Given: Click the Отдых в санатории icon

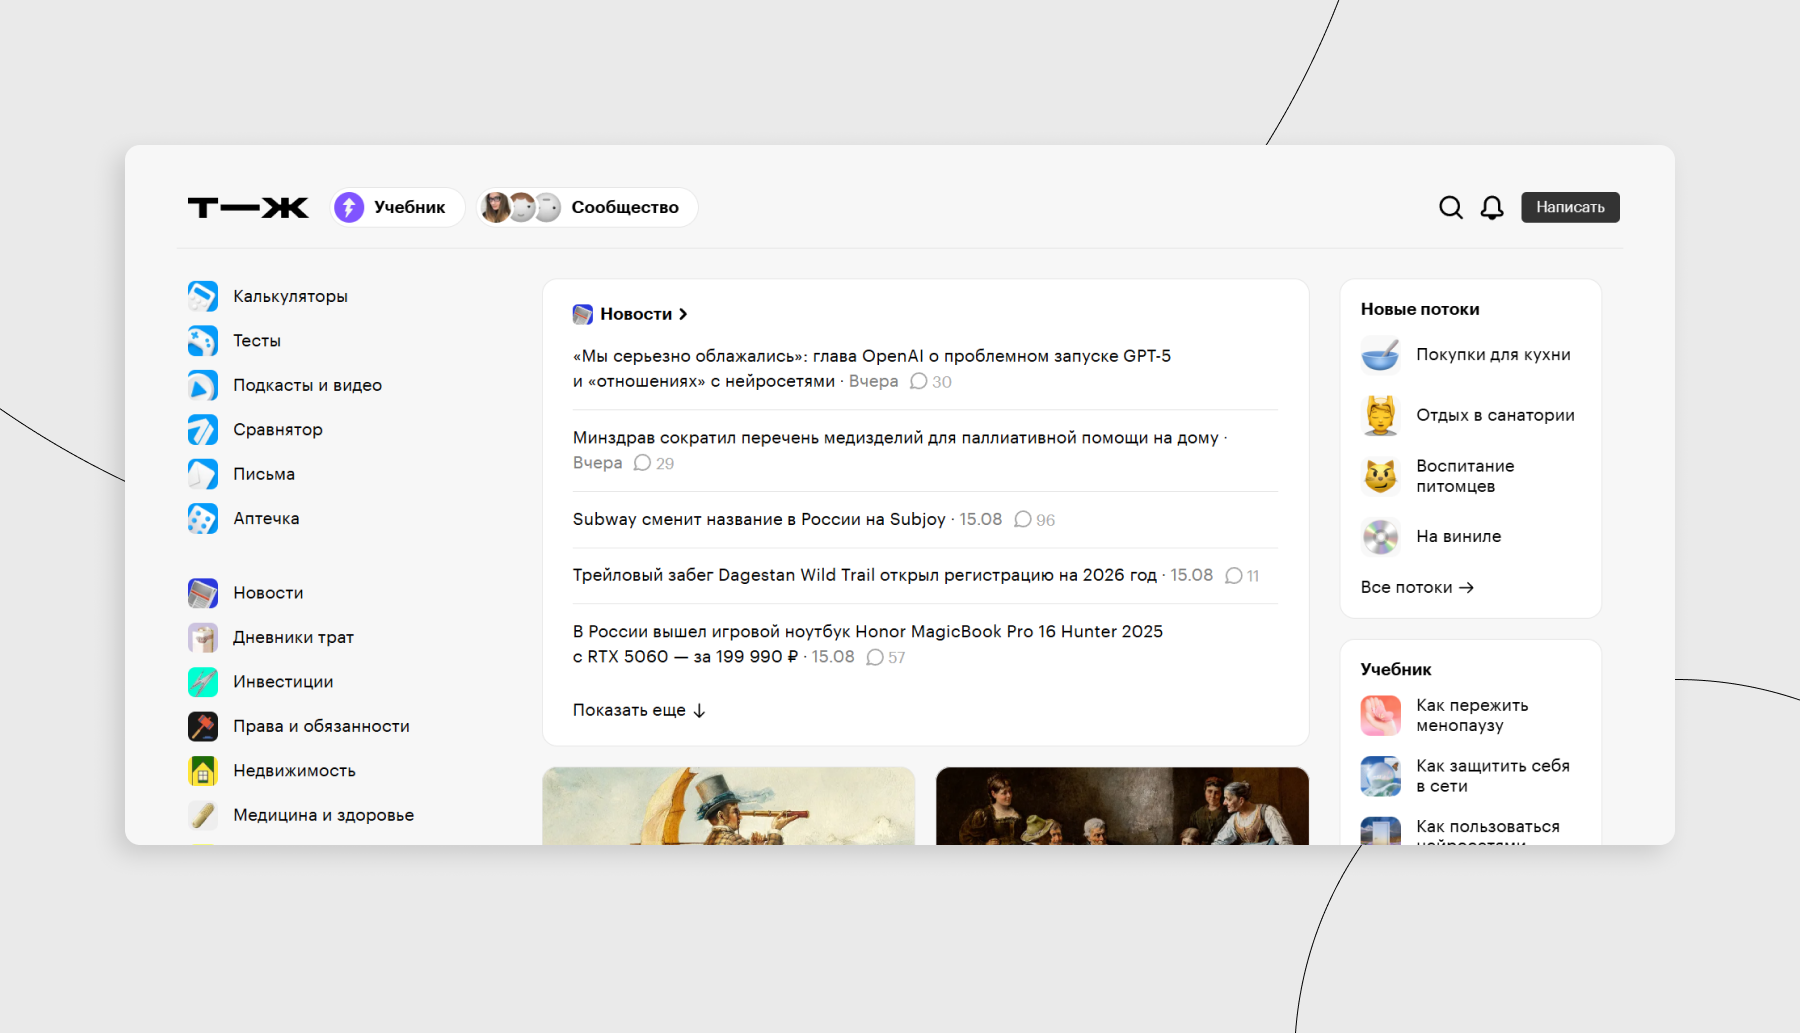Looking at the screenshot, I should [1380, 415].
